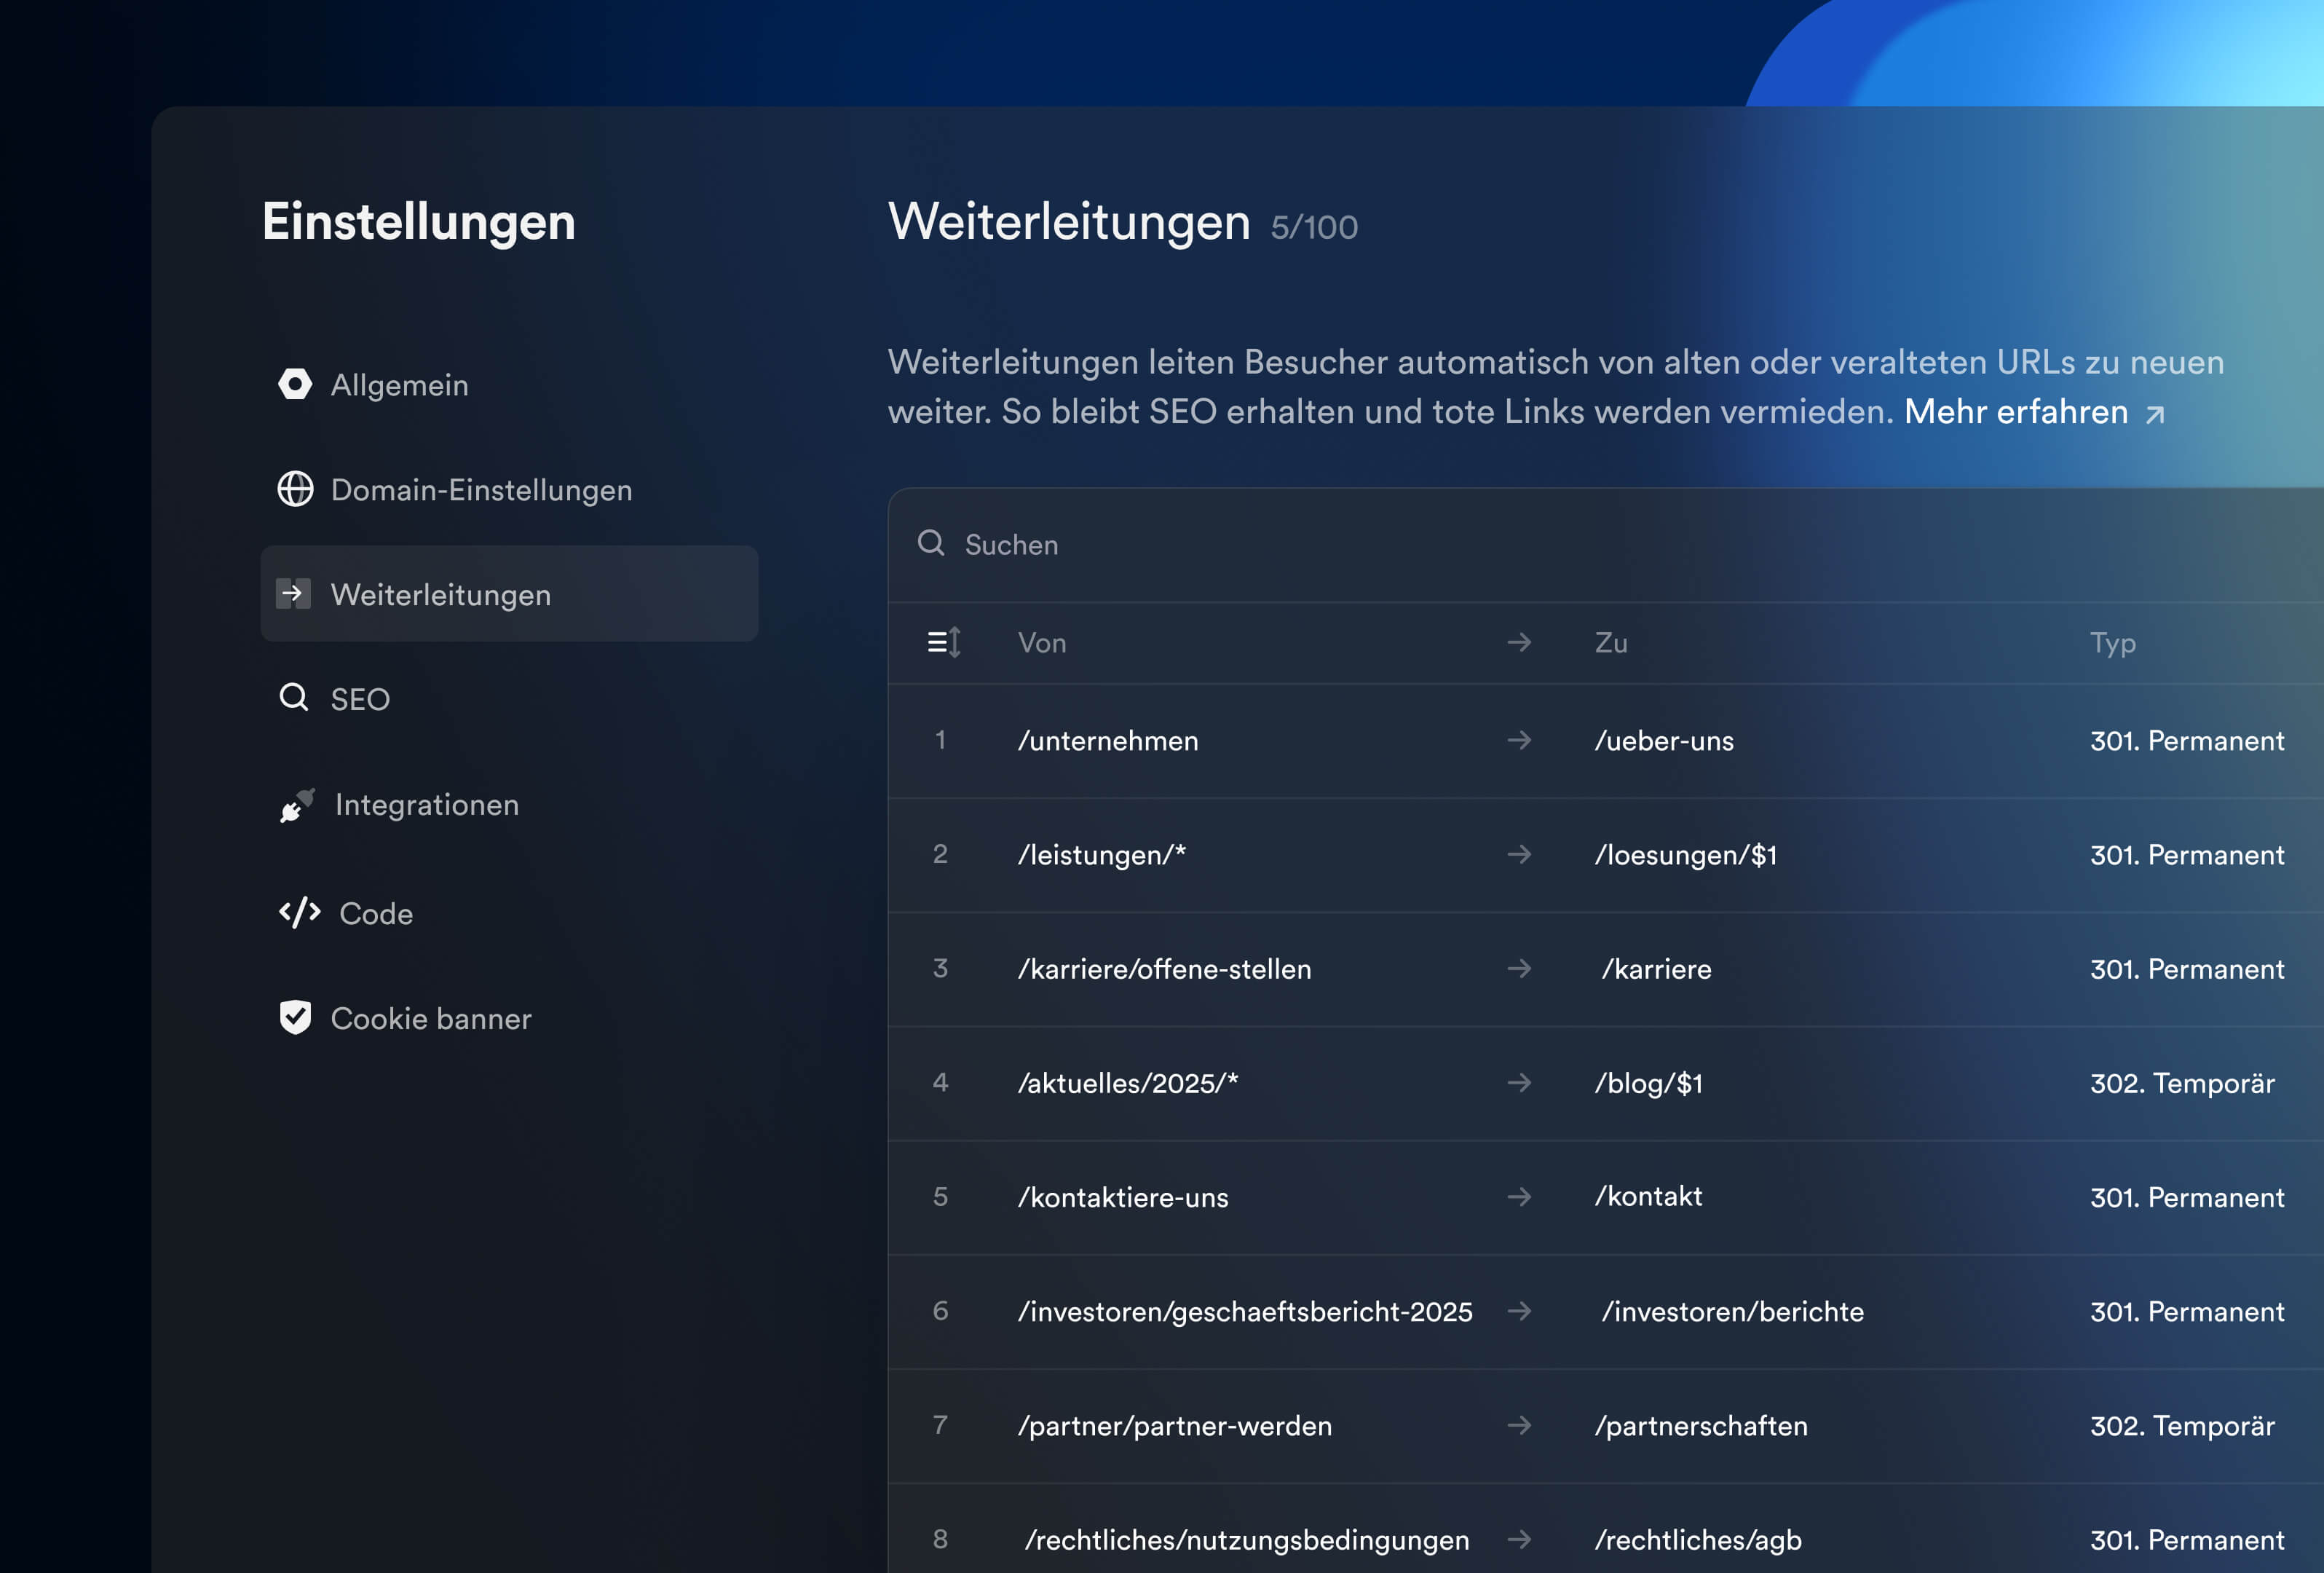Click into the Suchen search field
The height and width of the screenshot is (1573, 2324).
tap(1606, 545)
